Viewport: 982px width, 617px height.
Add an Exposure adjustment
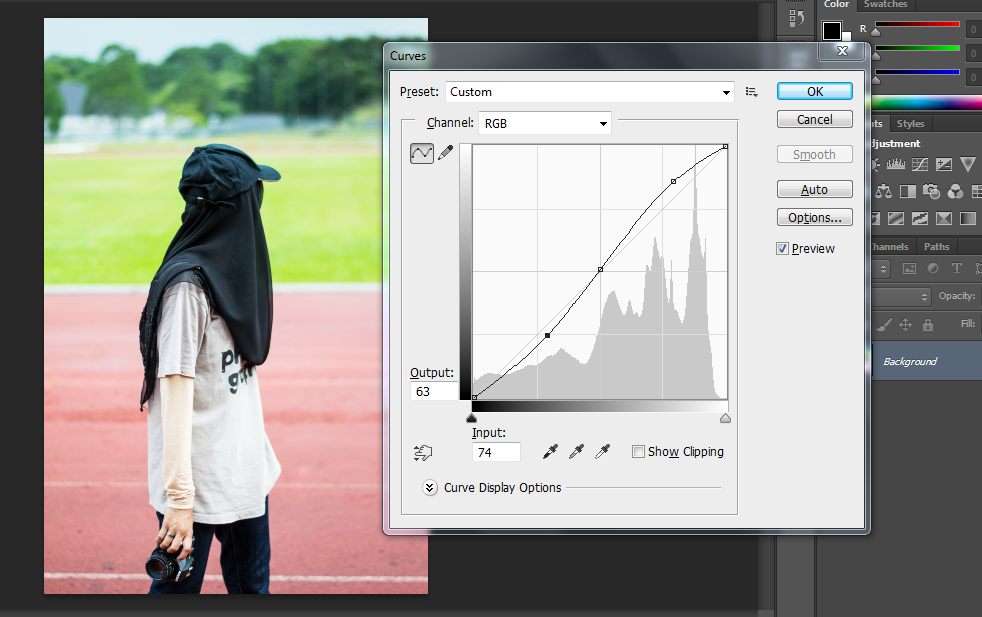pos(944,164)
